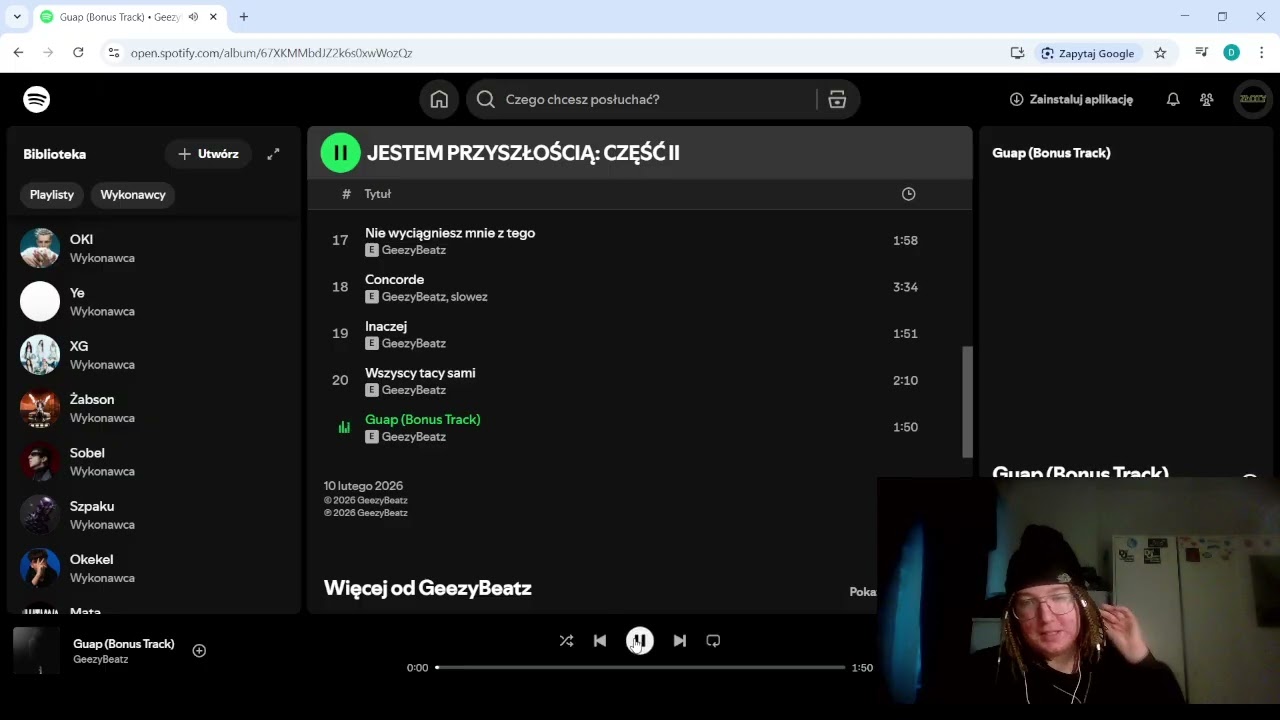Click now-playing album cover thumbnail
The height and width of the screenshot is (720, 1280).
click(x=37, y=651)
